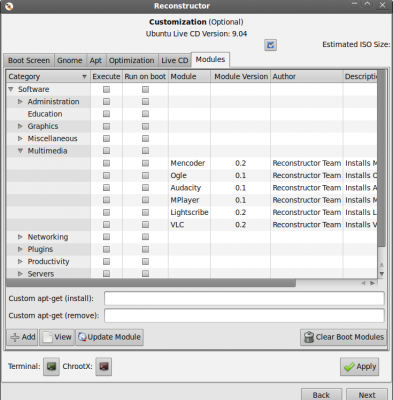Sort by the Module column header
This screenshot has width=393, height=400.
[189, 77]
